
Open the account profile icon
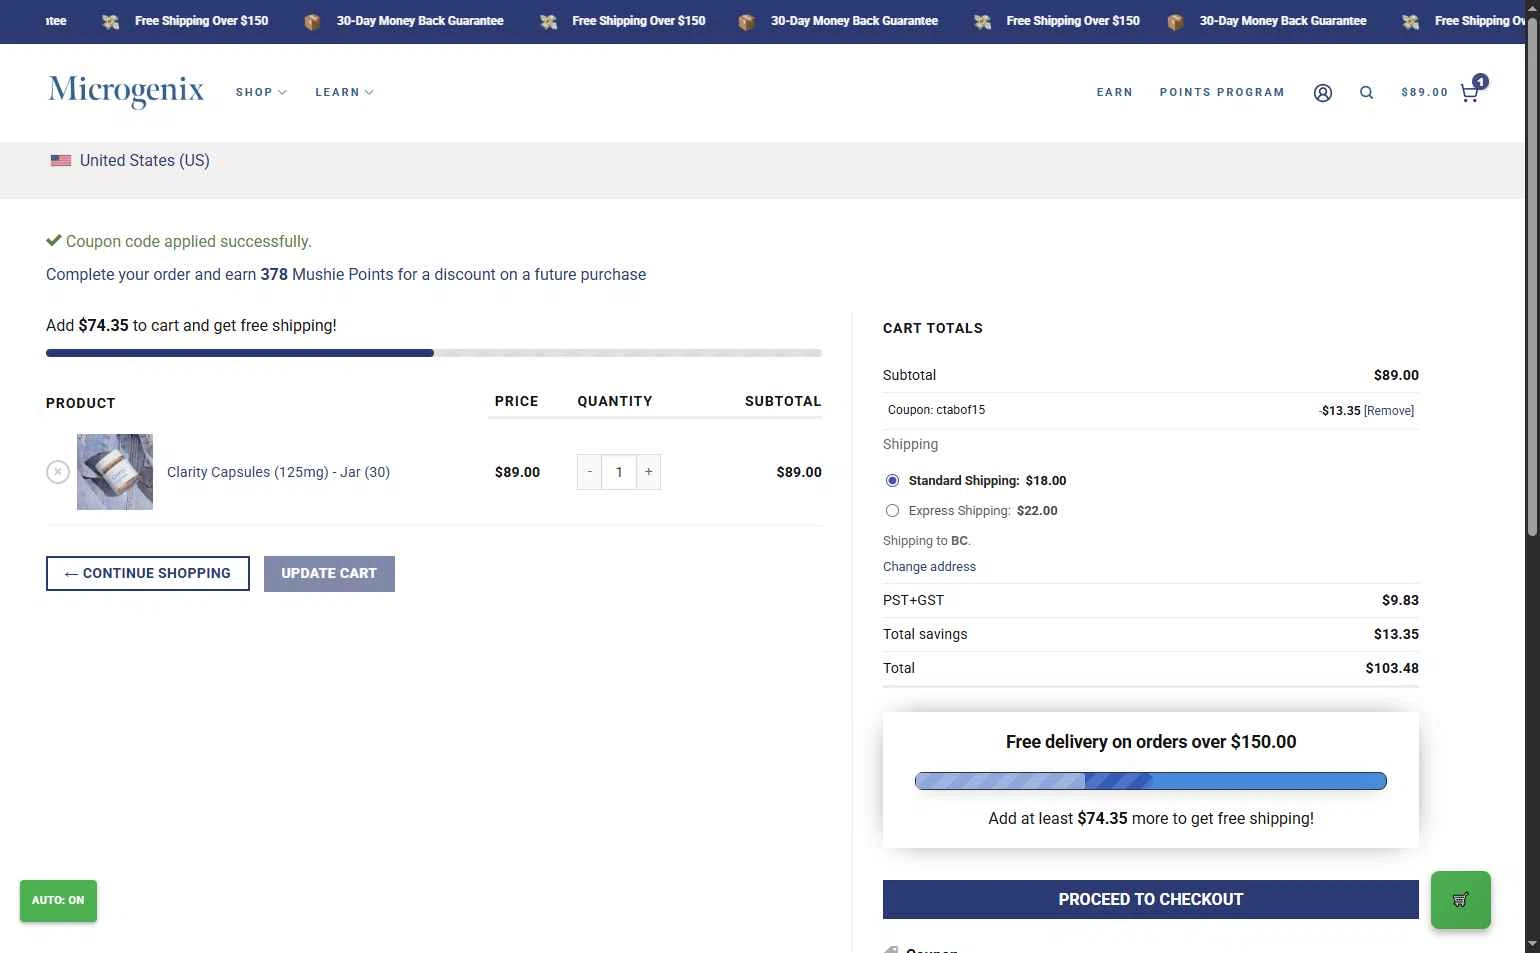click(1322, 93)
